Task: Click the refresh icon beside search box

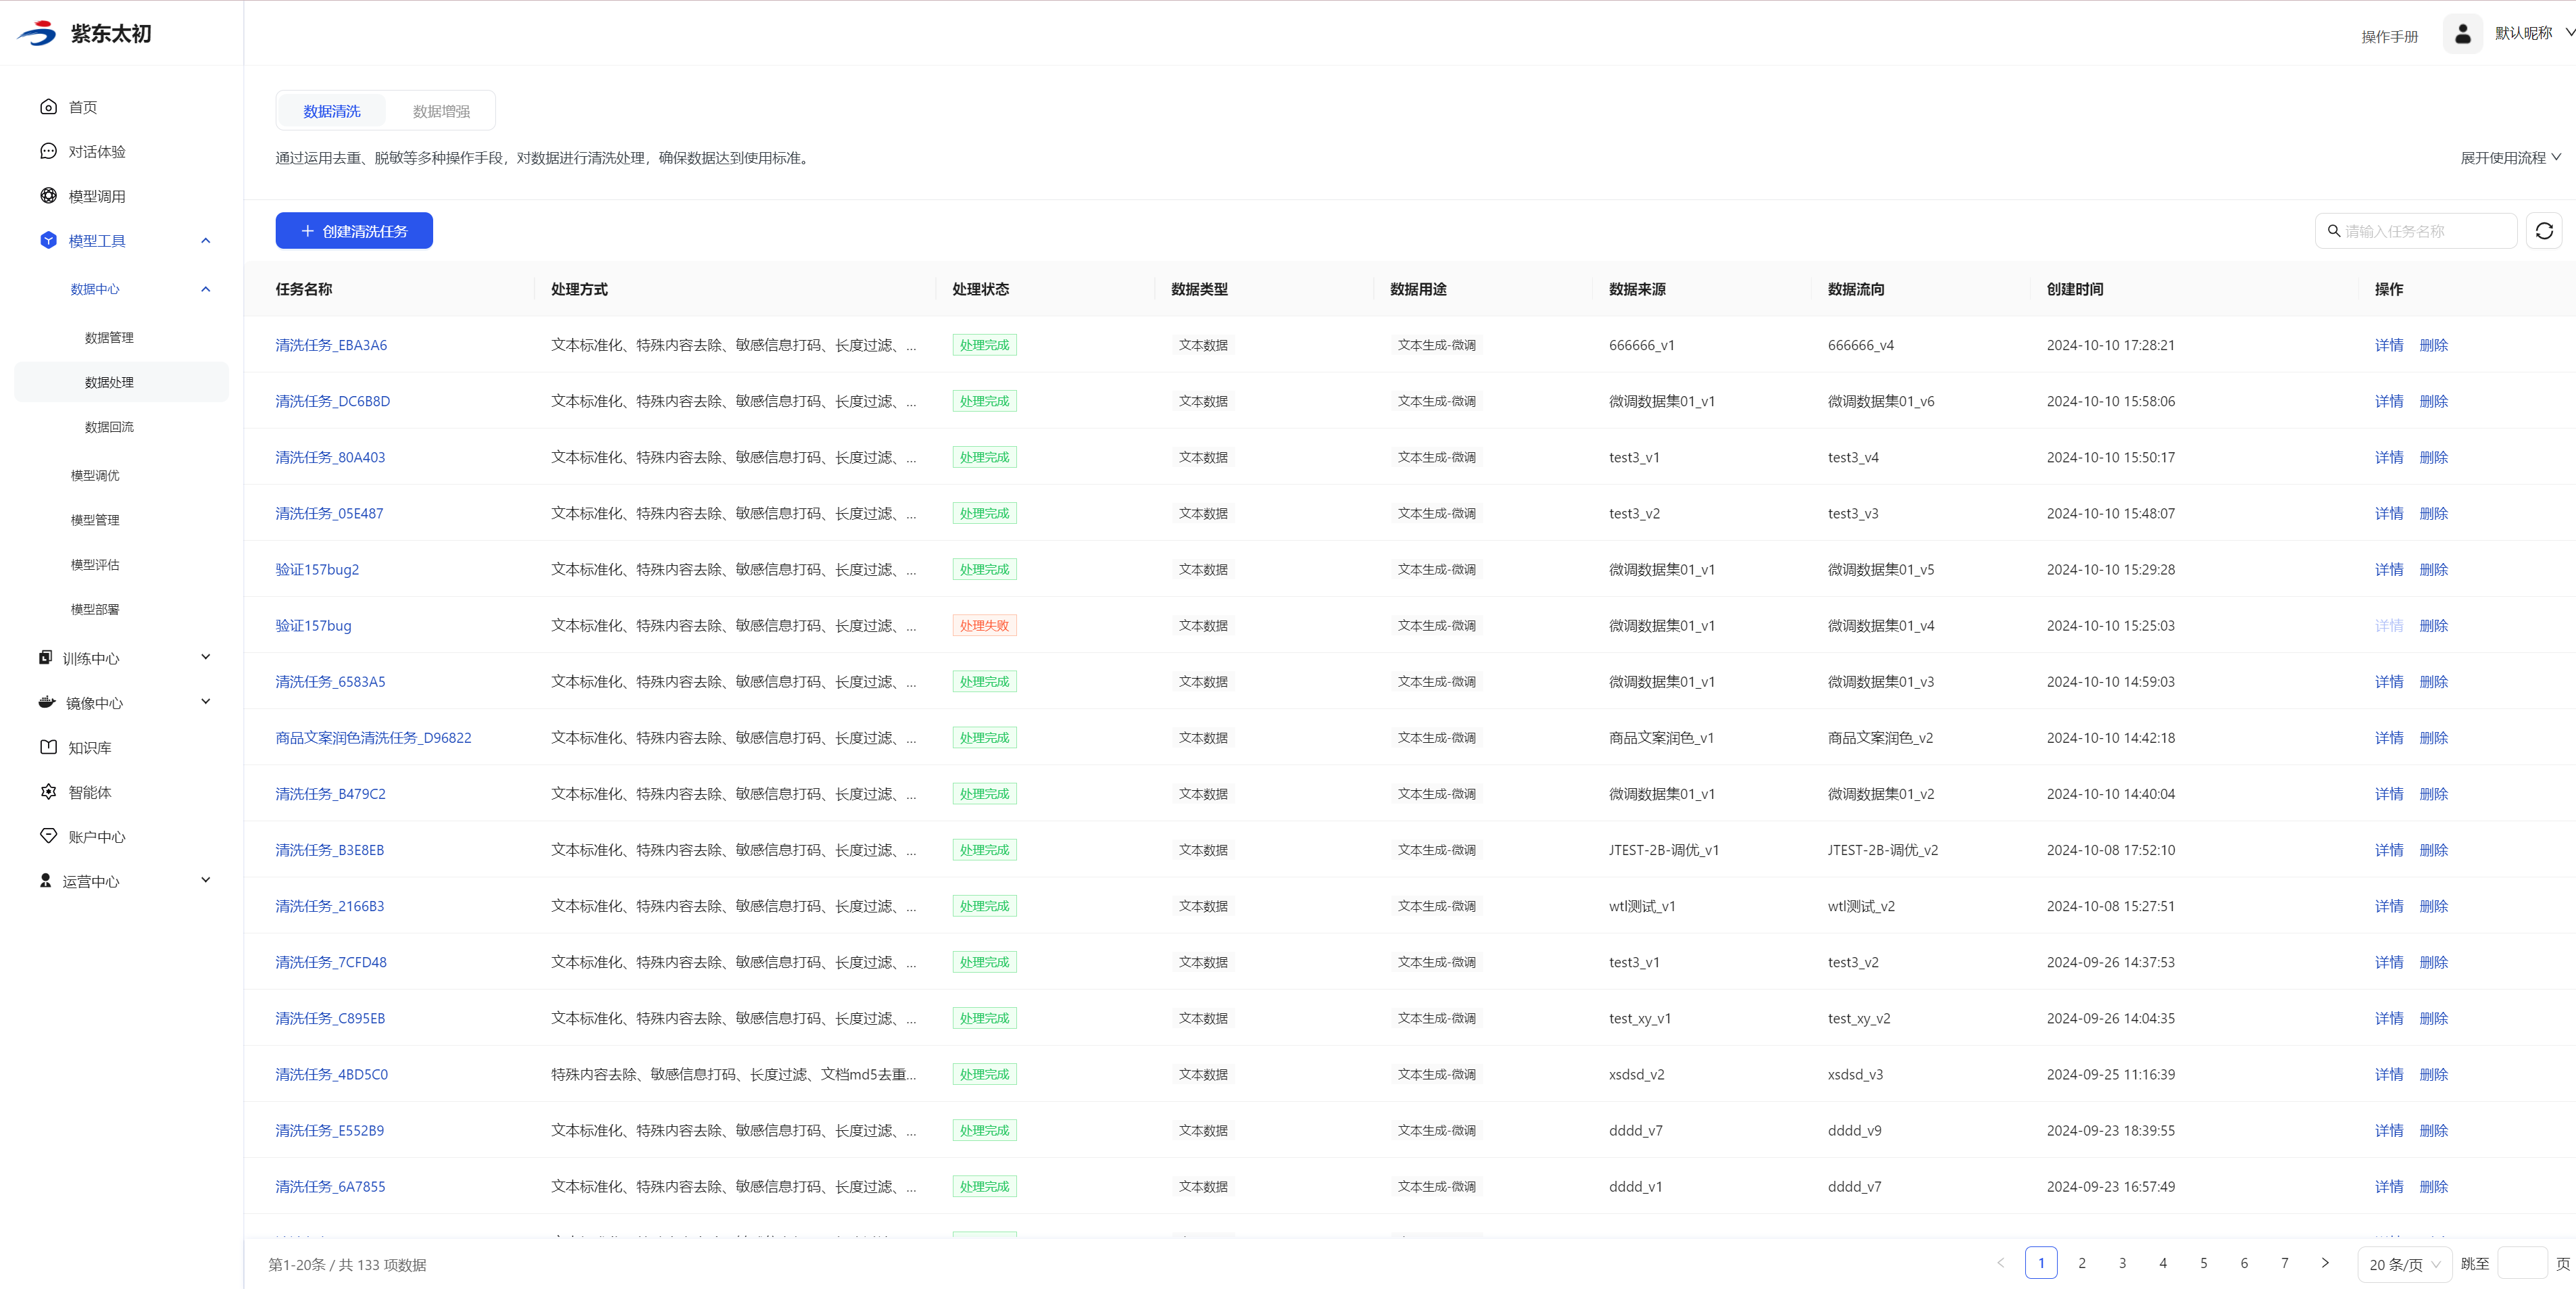Action: pos(2544,231)
